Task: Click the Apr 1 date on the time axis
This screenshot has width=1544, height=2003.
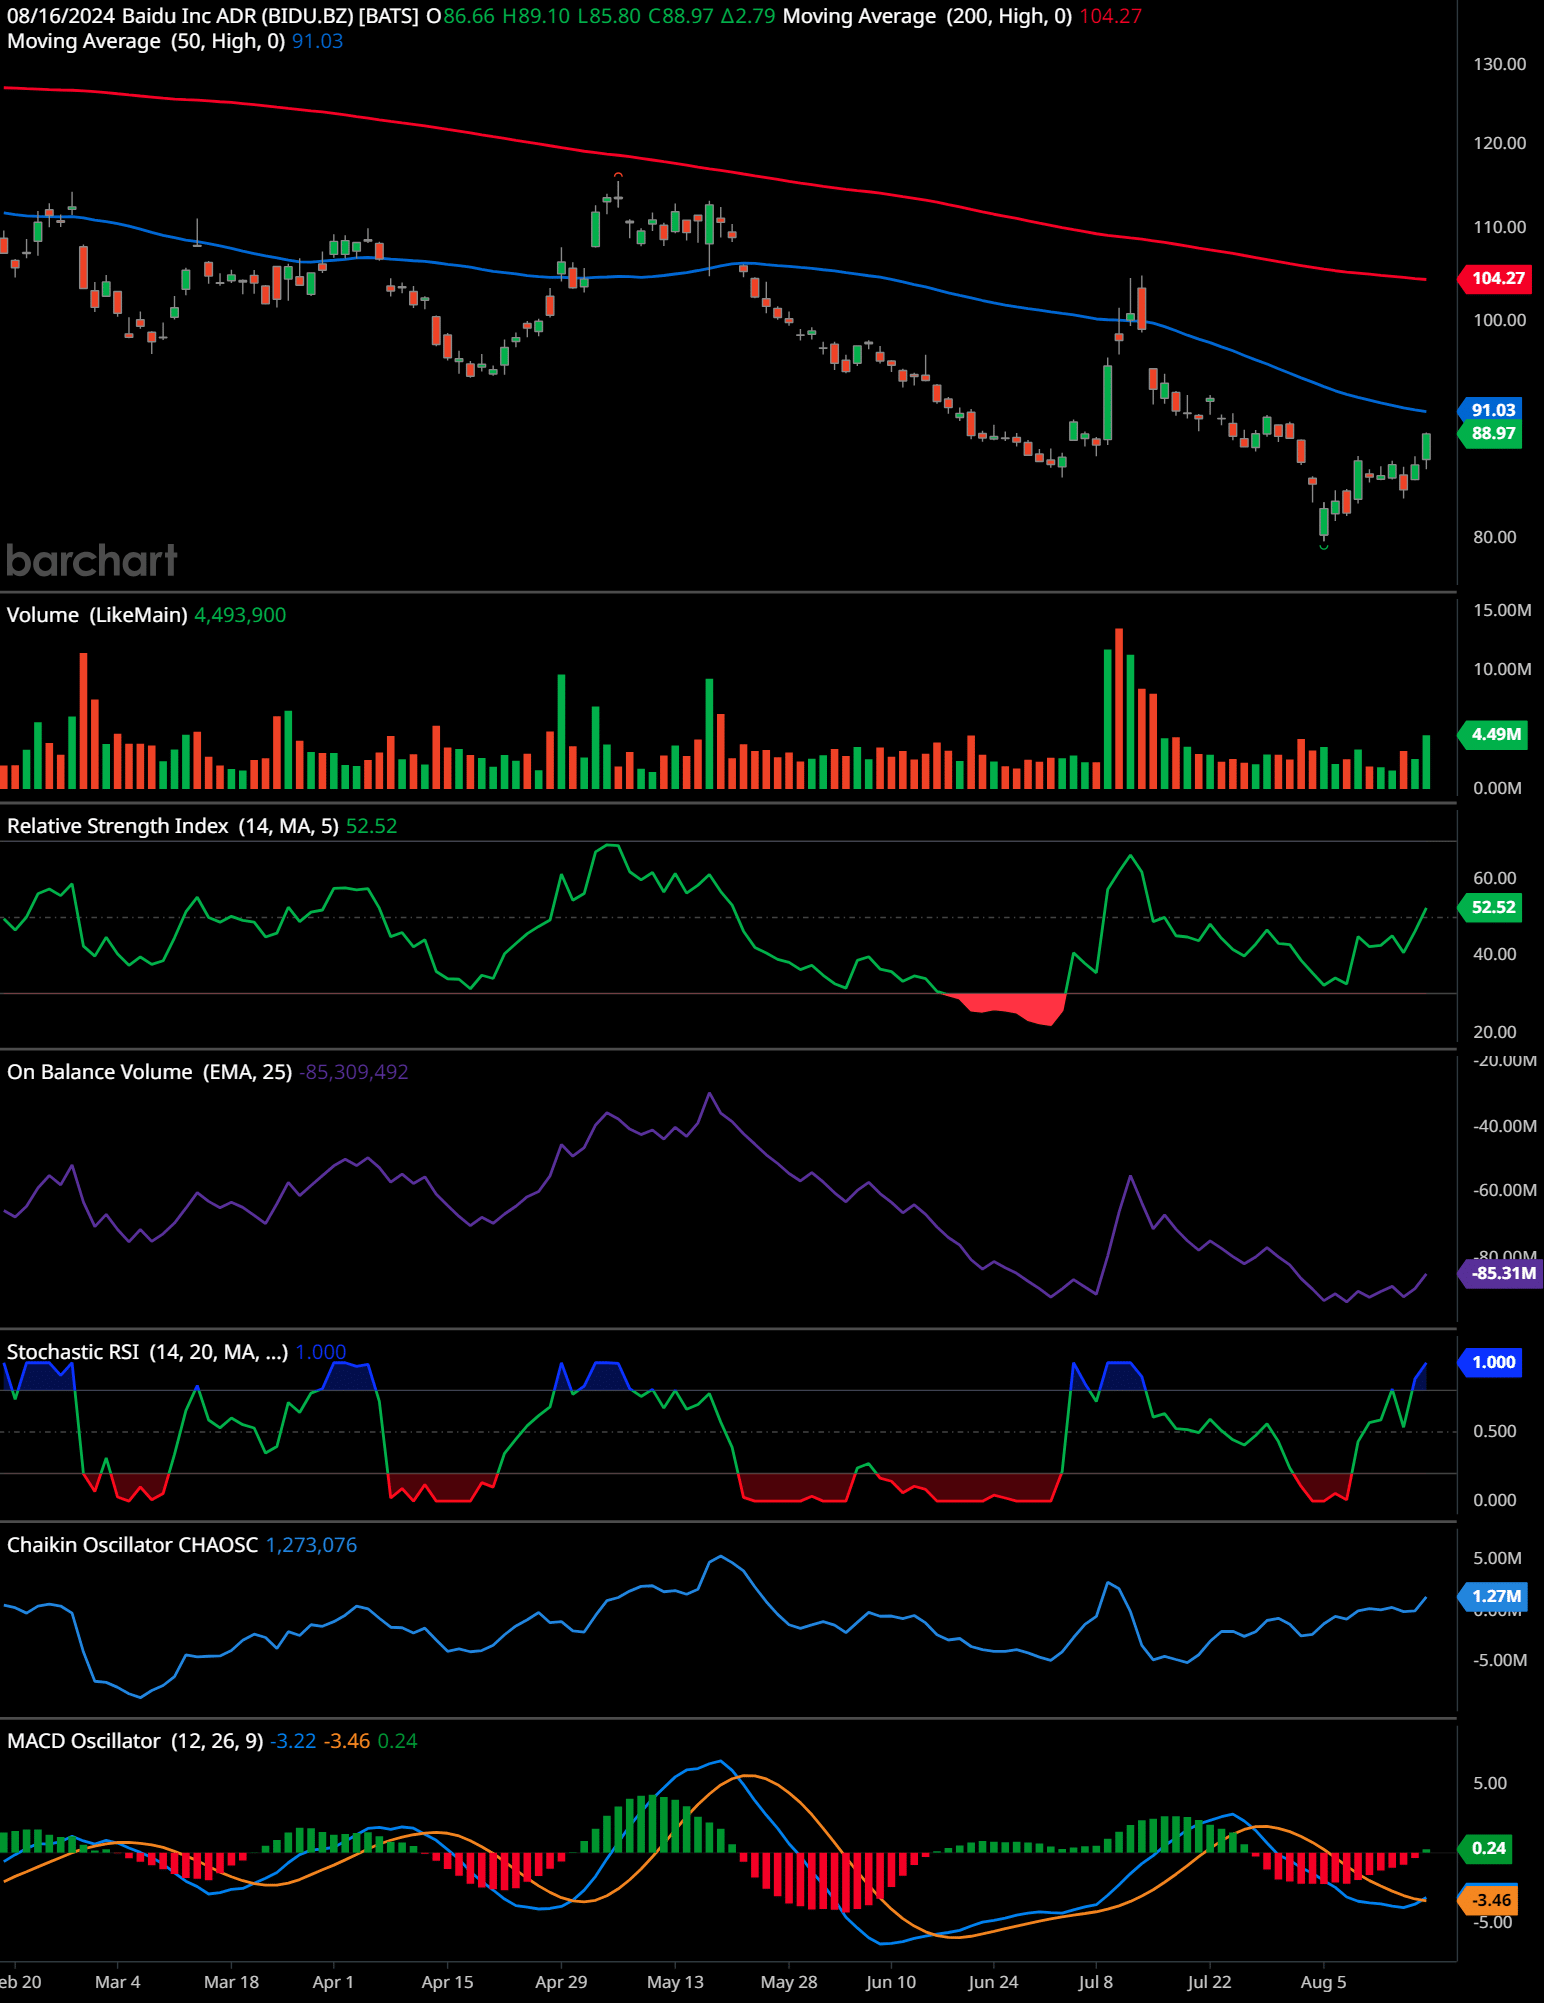Action: pos(333,1982)
